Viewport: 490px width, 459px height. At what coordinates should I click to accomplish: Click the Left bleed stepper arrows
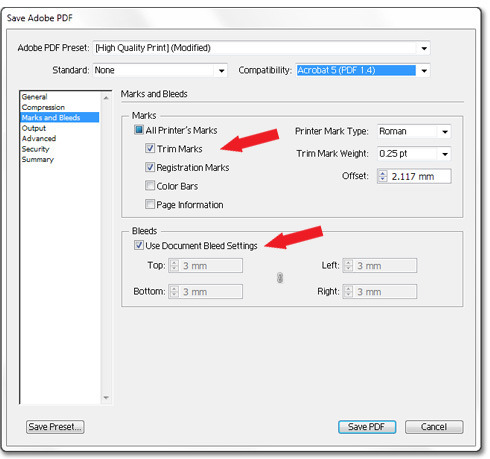tap(348, 266)
